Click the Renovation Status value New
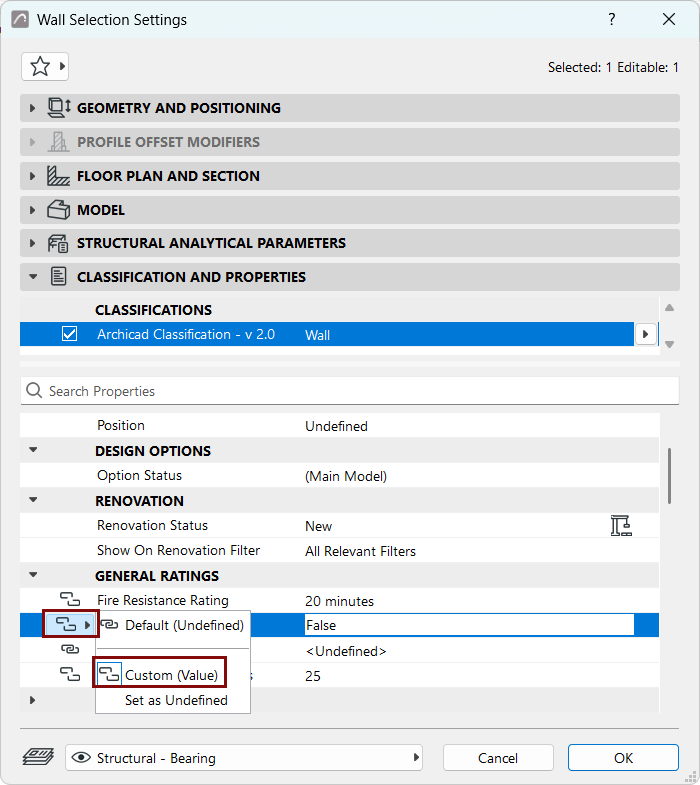 (318, 526)
